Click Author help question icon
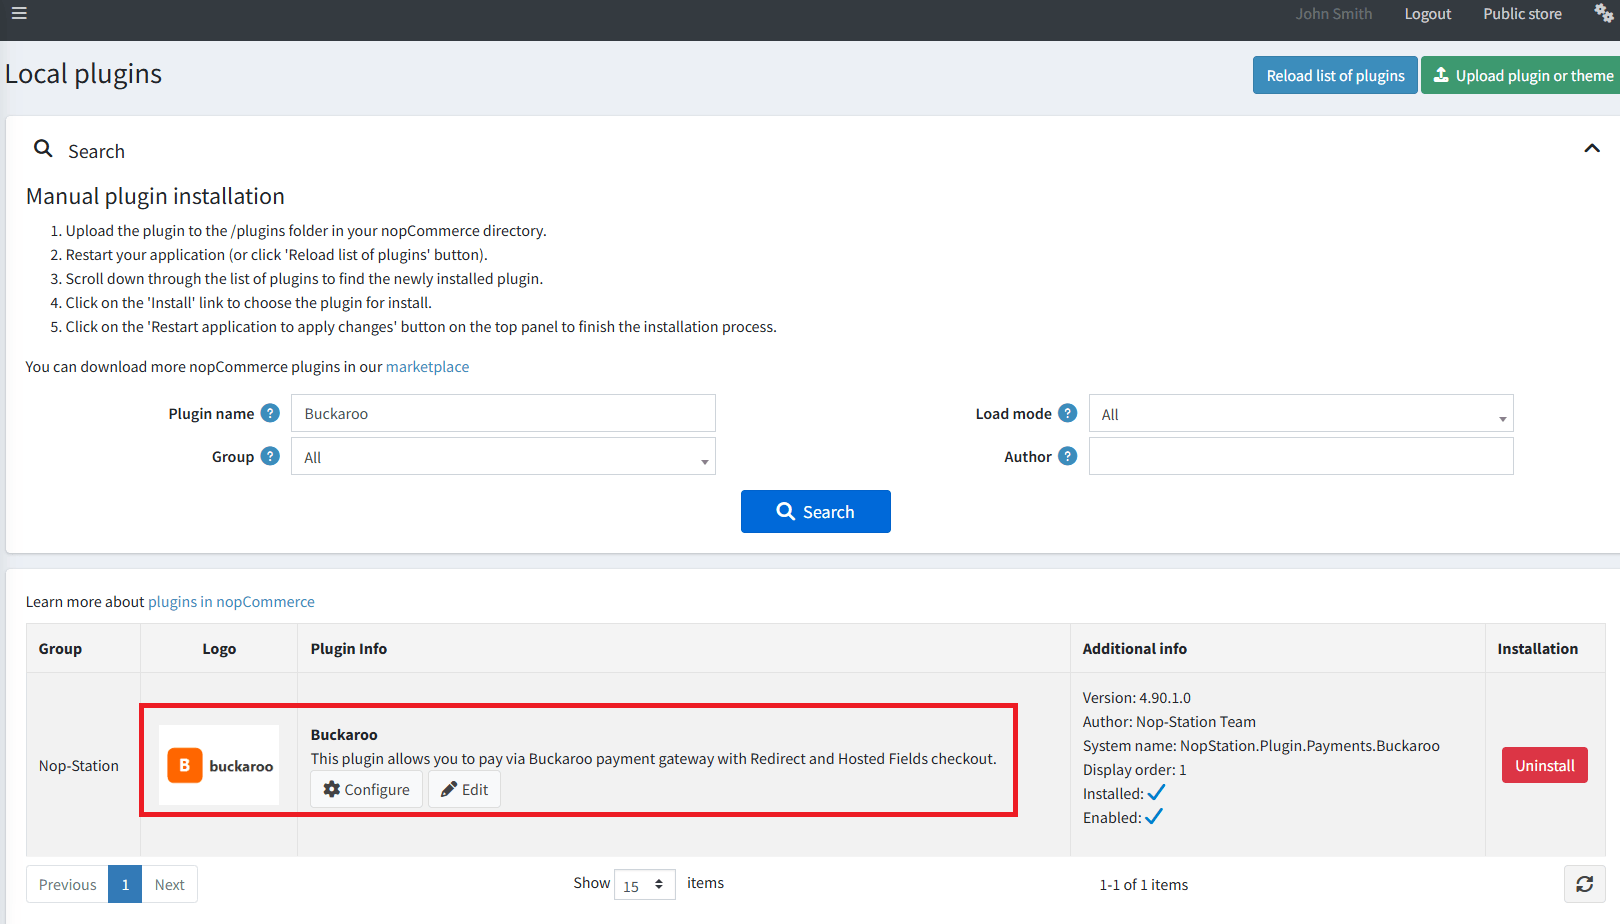Screen dimensions: 1620x924 tap(1068, 456)
